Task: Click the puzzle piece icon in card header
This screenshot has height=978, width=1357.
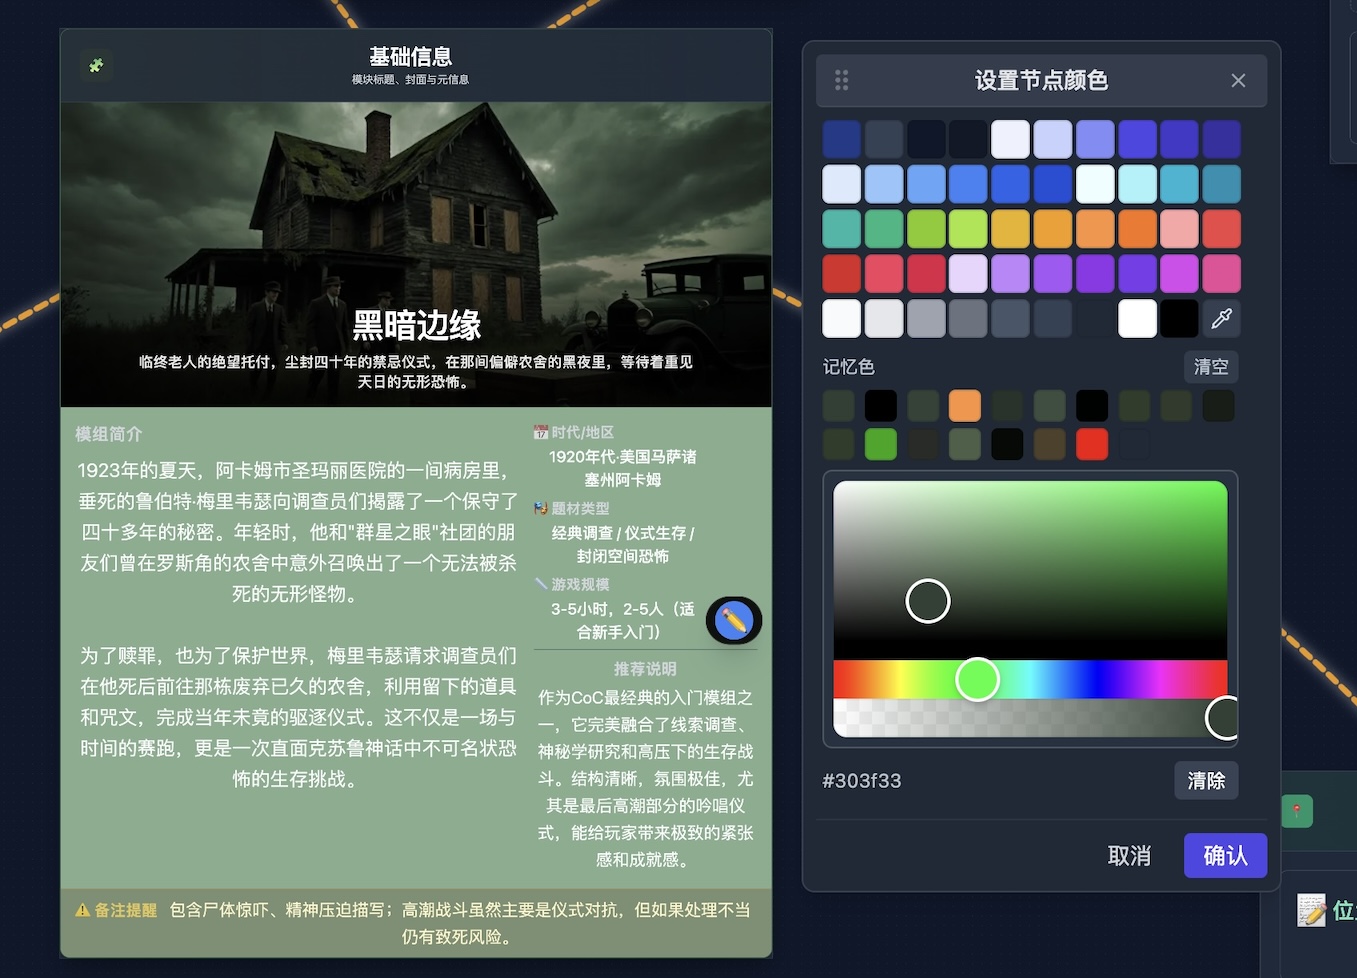Action: pyautogui.click(x=96, y=66)
